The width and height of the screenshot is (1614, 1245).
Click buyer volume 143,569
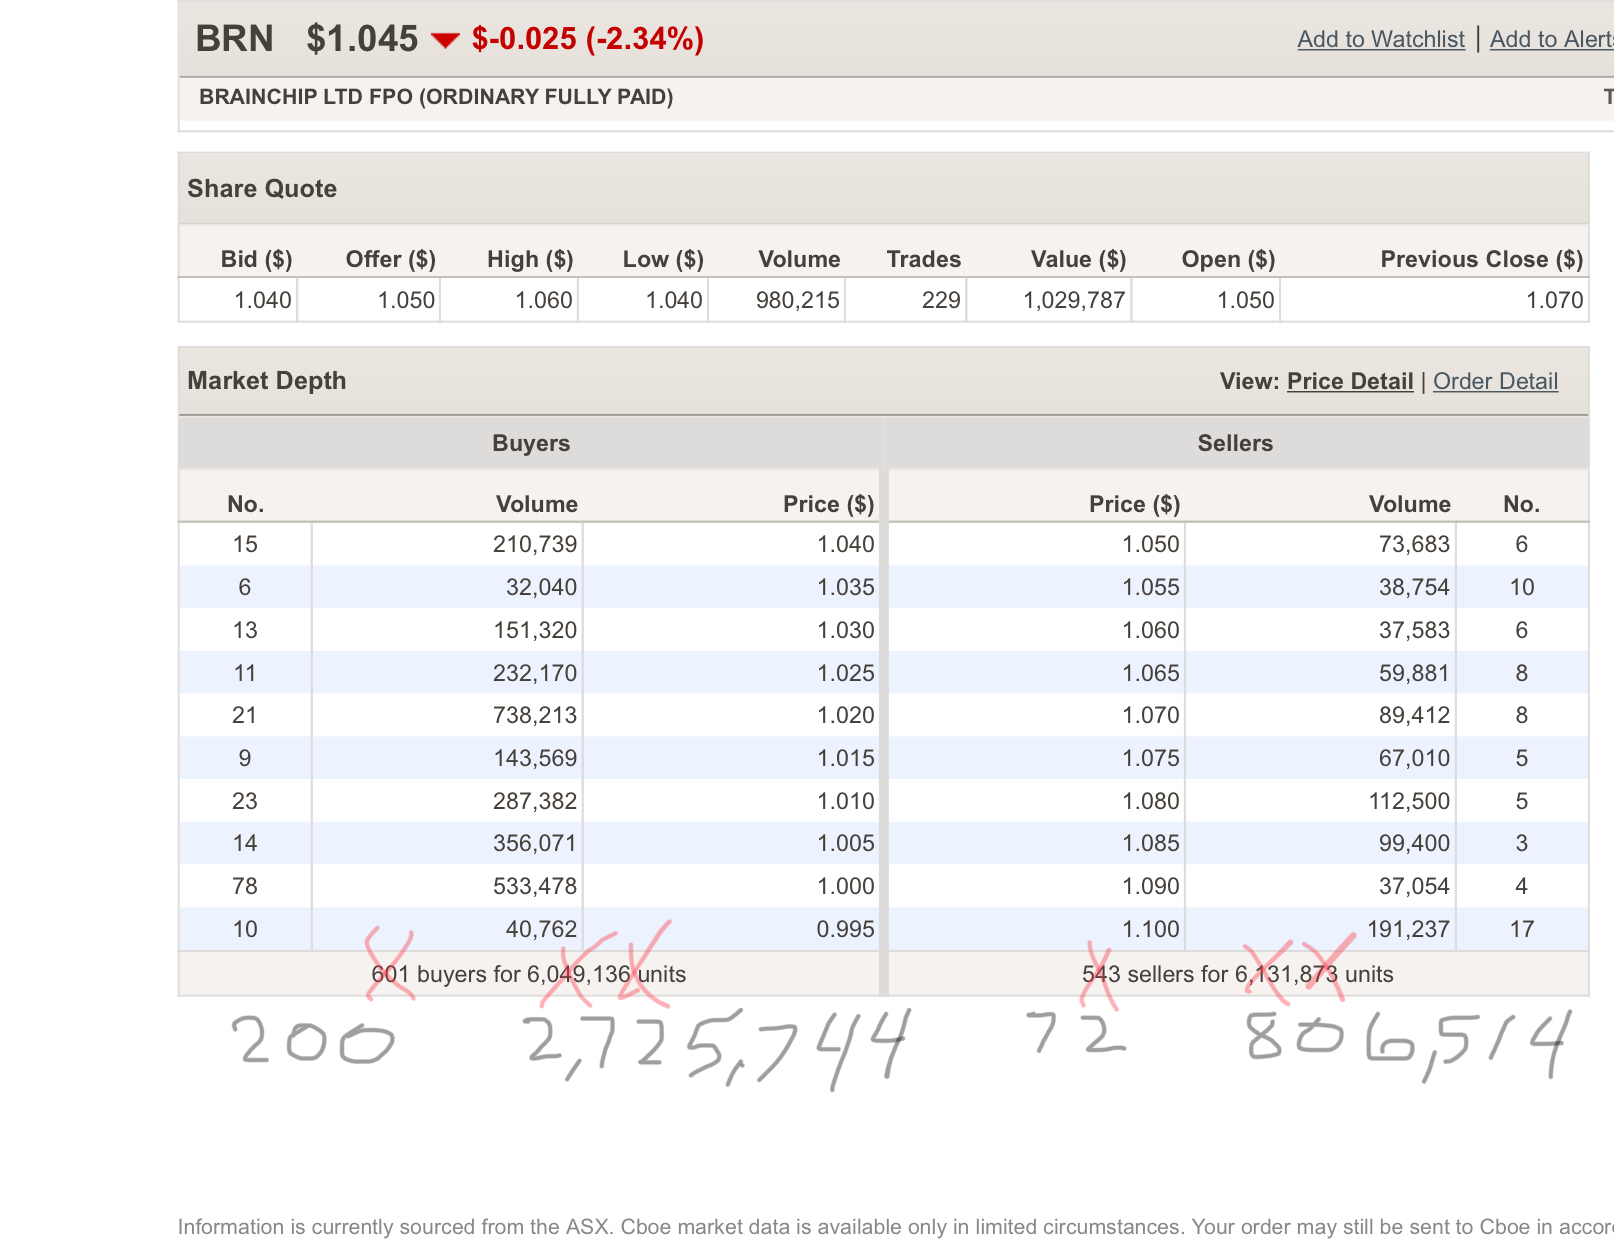click(535, 758)
